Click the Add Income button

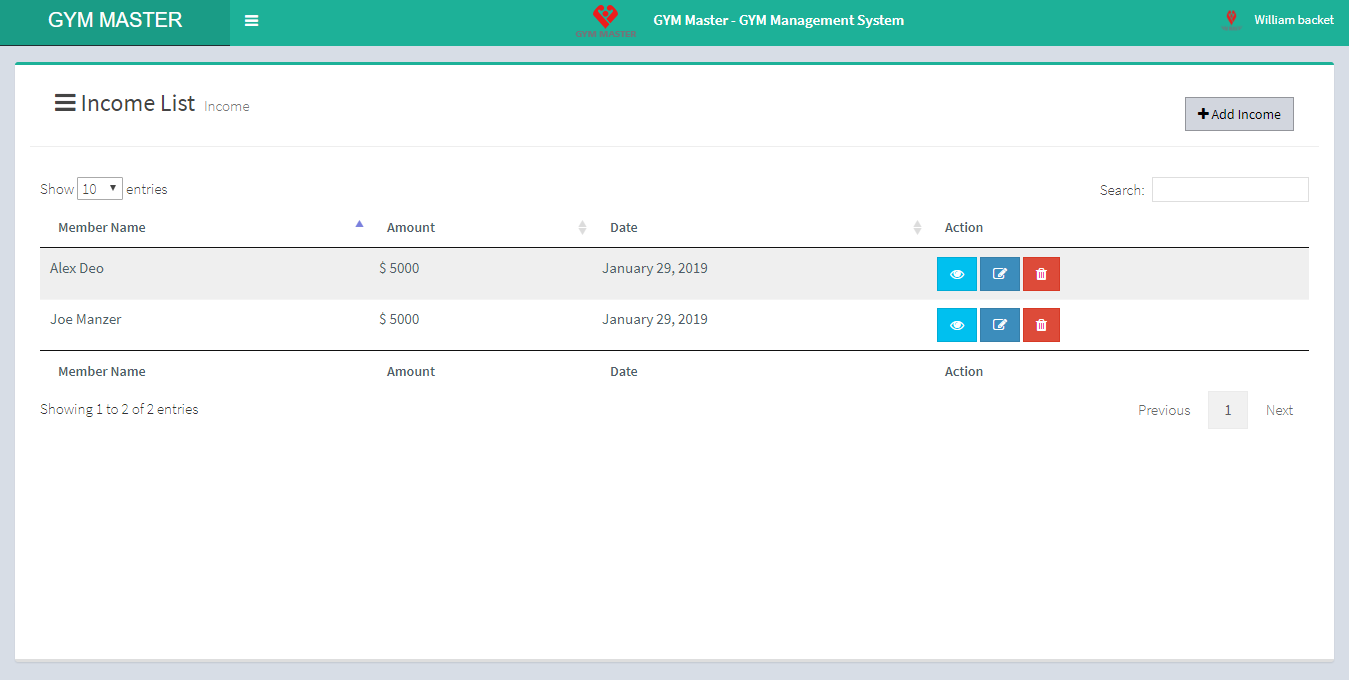pyautogui.click(x=1239, y=114)
